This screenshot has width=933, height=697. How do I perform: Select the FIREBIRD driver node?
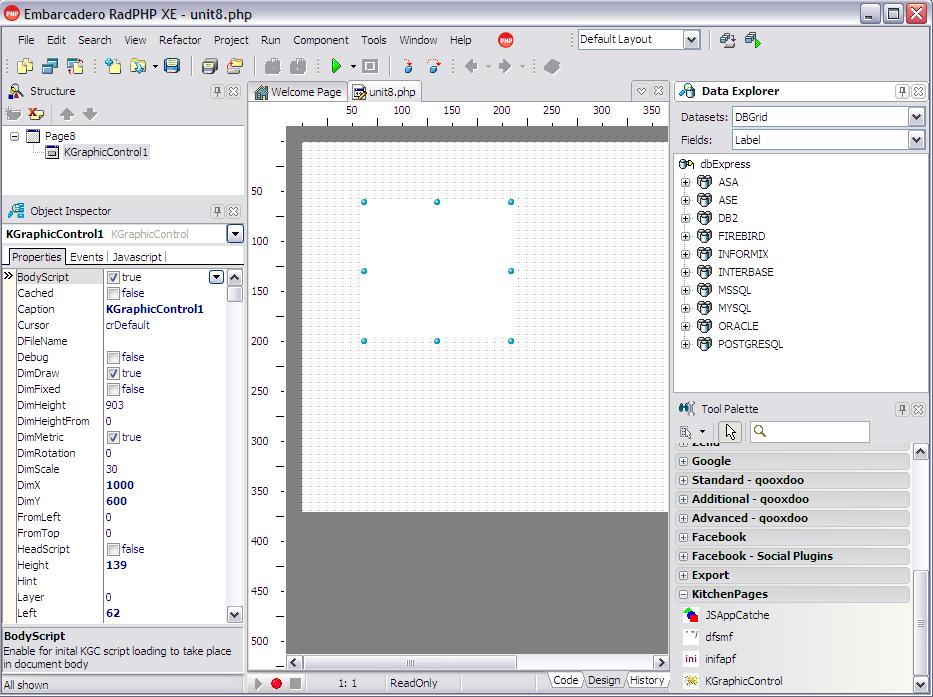741,236
